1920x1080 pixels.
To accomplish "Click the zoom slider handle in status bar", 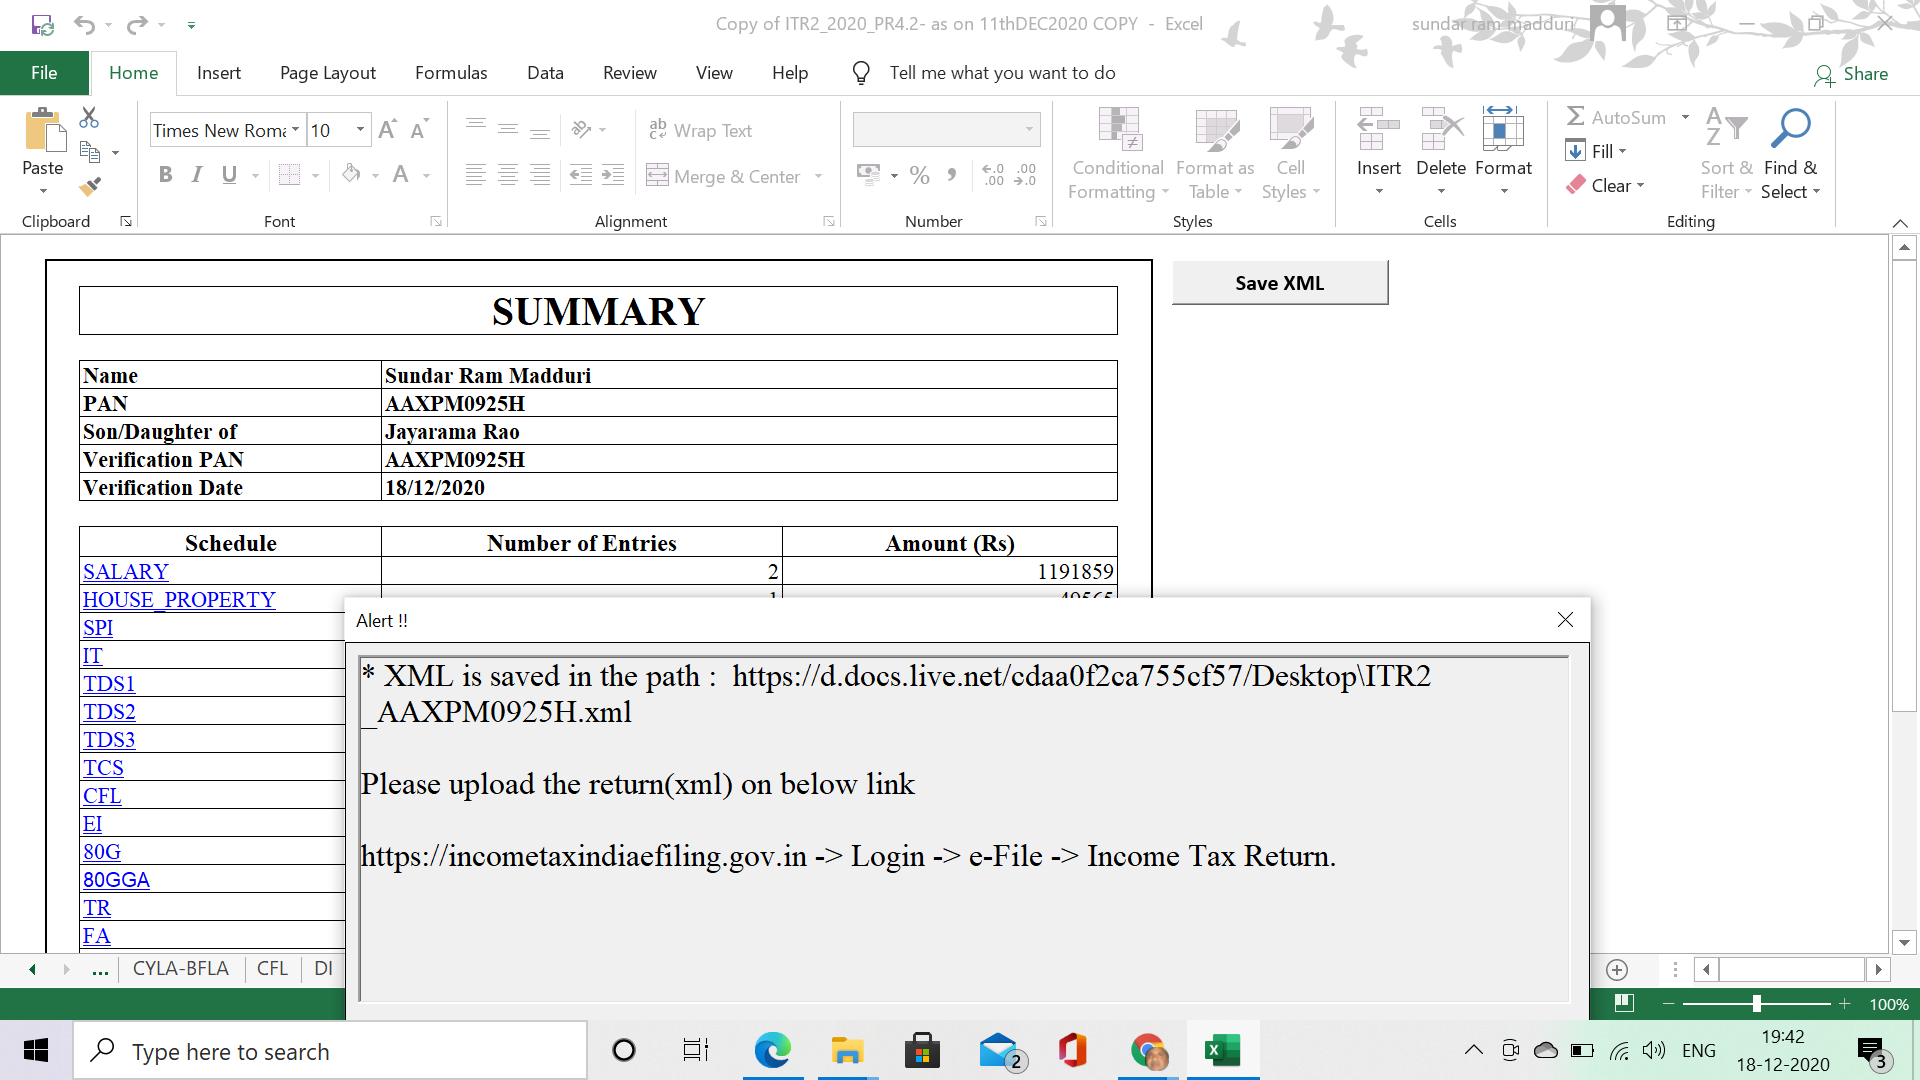I will coord(1756,1003).
